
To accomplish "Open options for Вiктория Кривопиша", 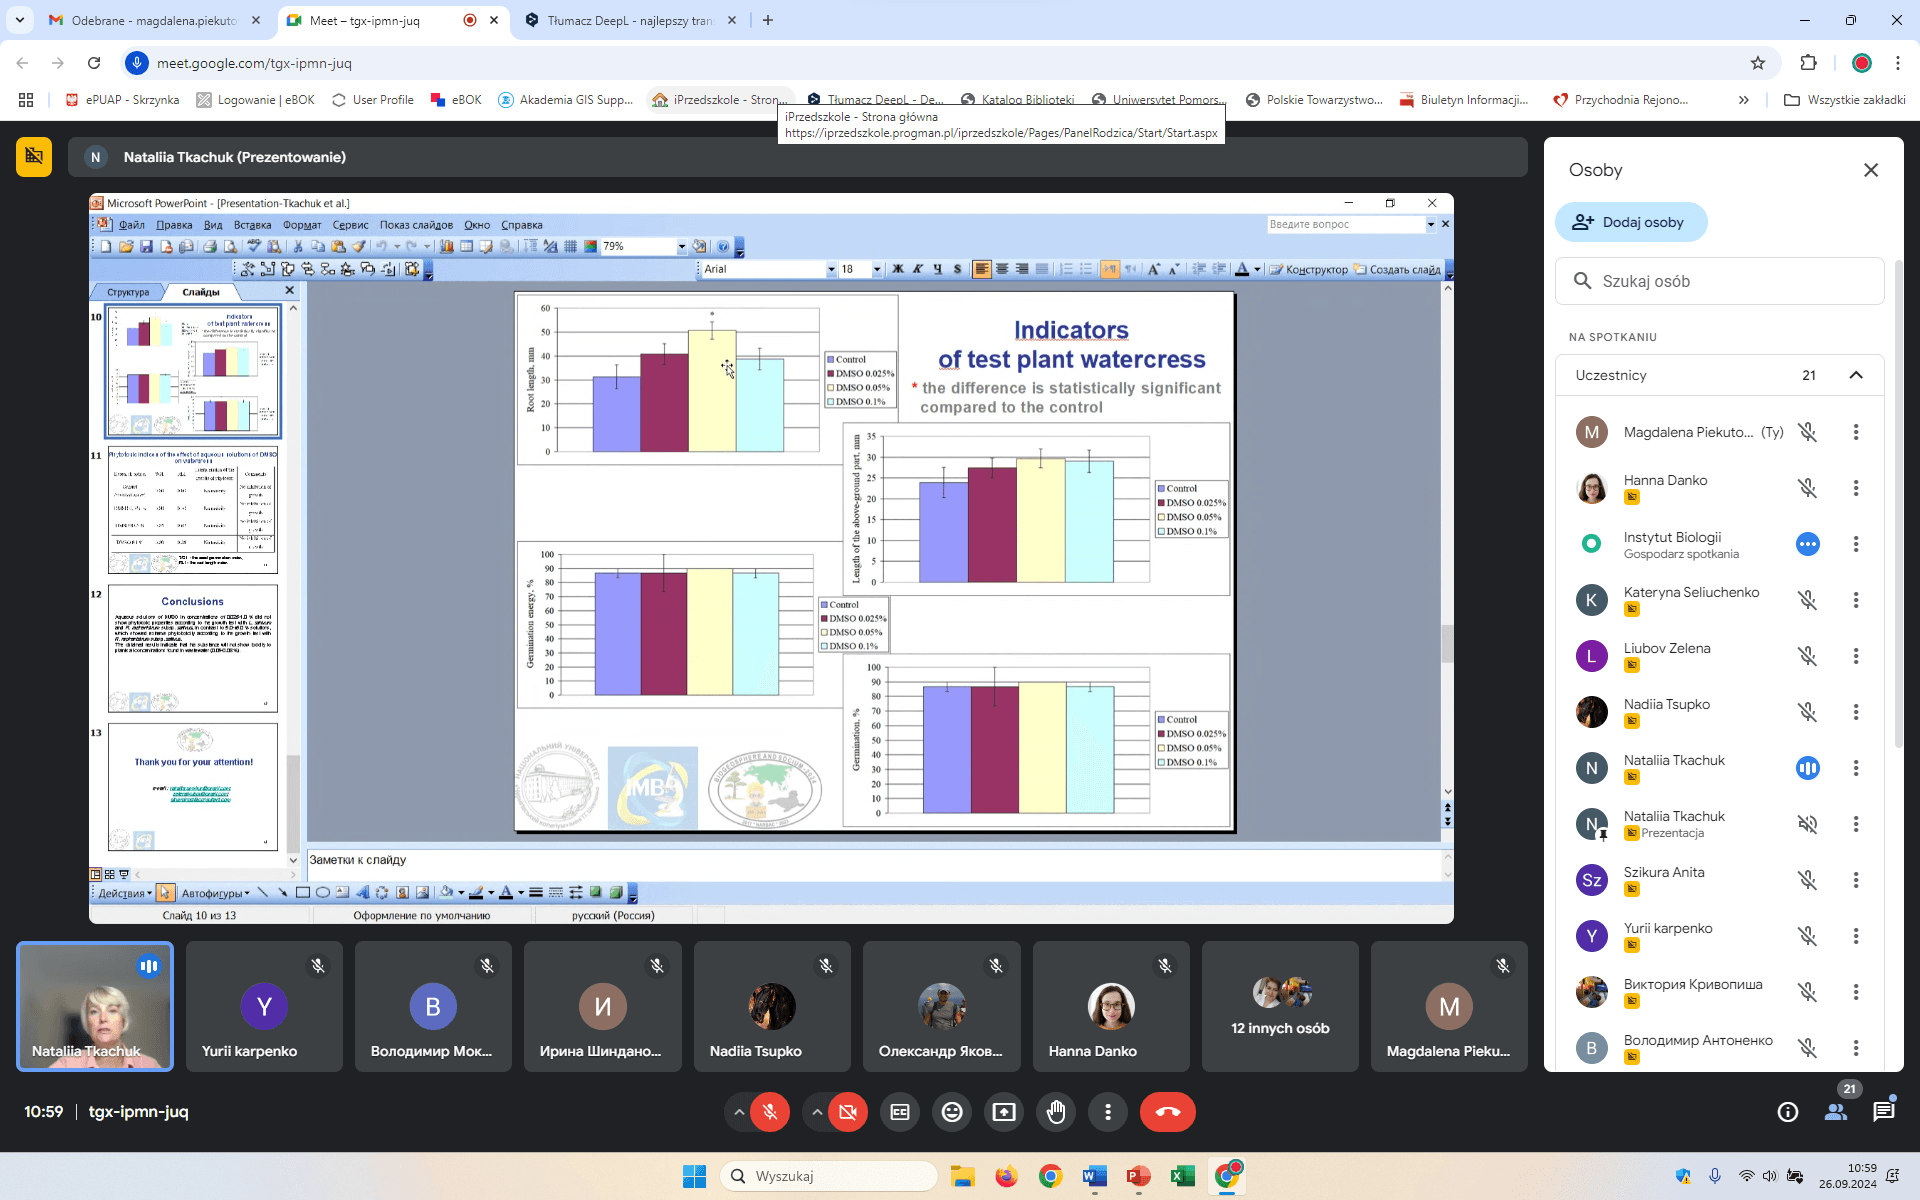I will click(1856, 992).
